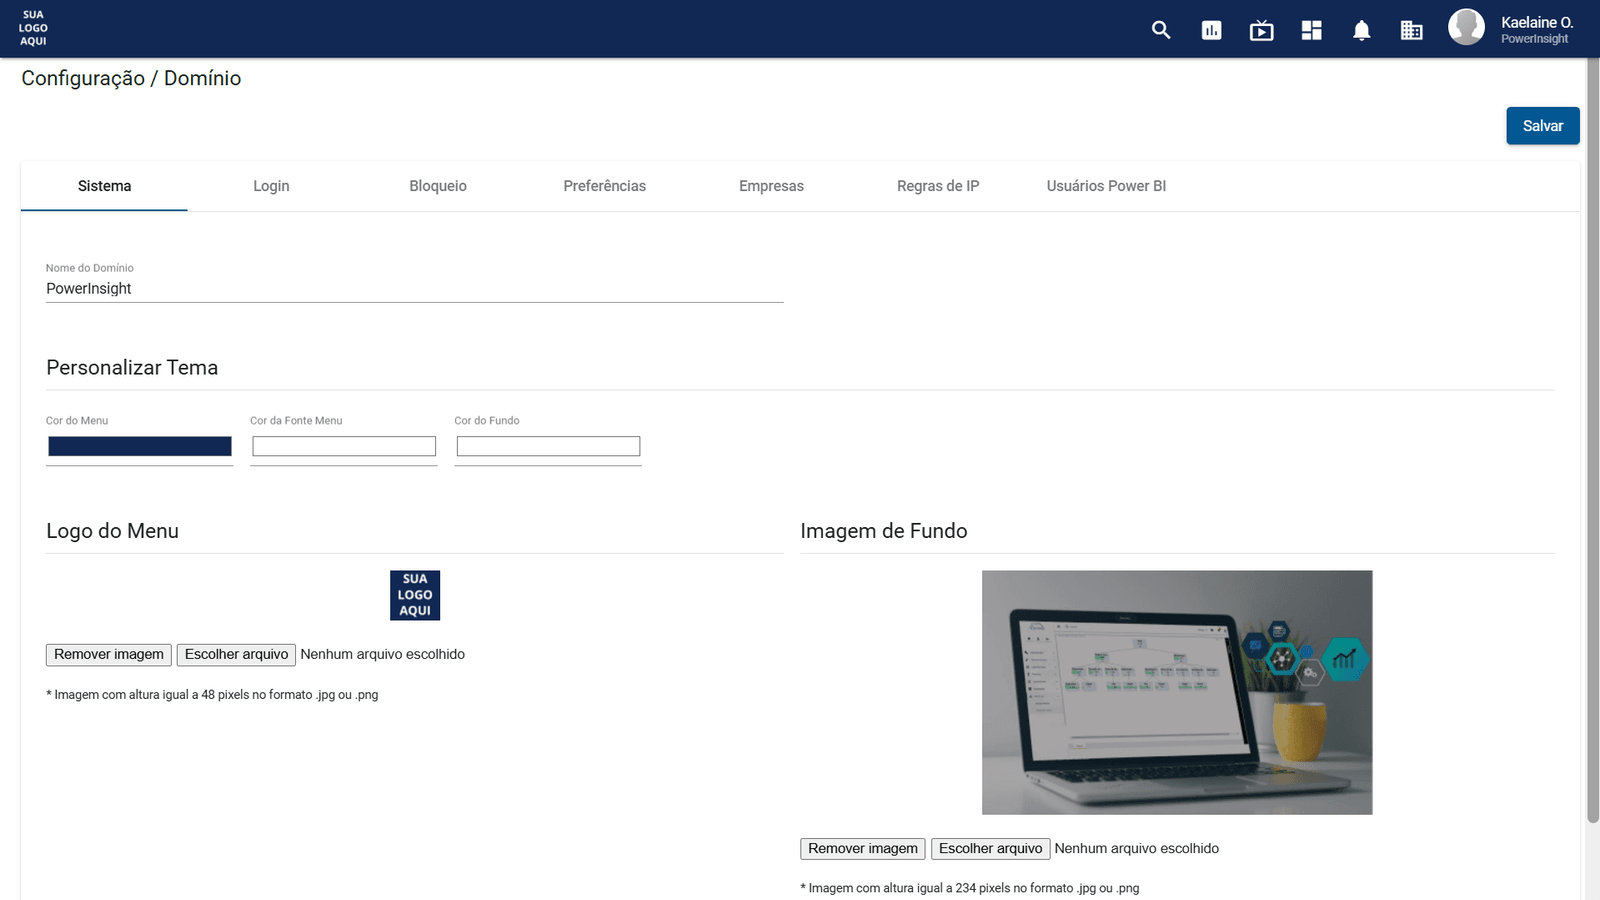The width and height of the screenshot is (1600, 900).
Task: Choose a file for background image
Action: pos(990,848)
